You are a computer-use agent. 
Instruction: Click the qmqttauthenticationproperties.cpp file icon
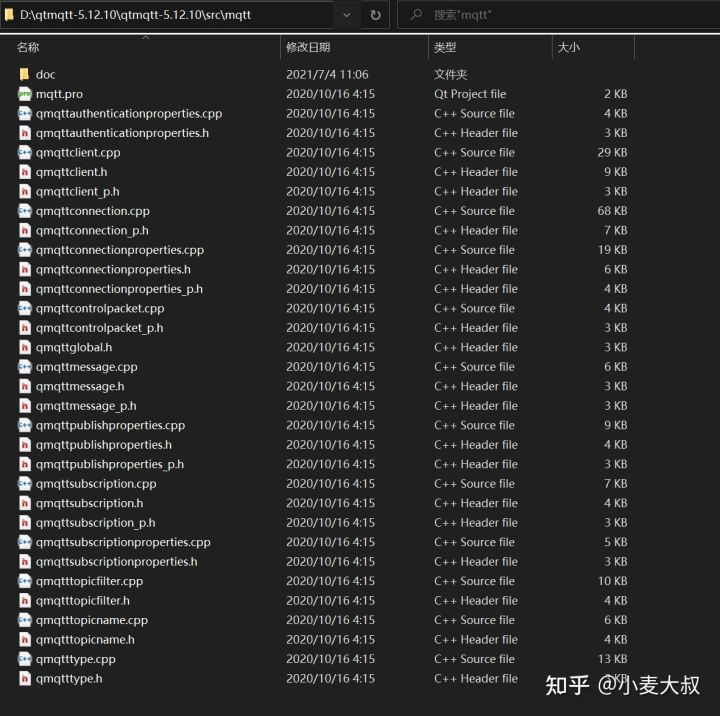point(24,113)
